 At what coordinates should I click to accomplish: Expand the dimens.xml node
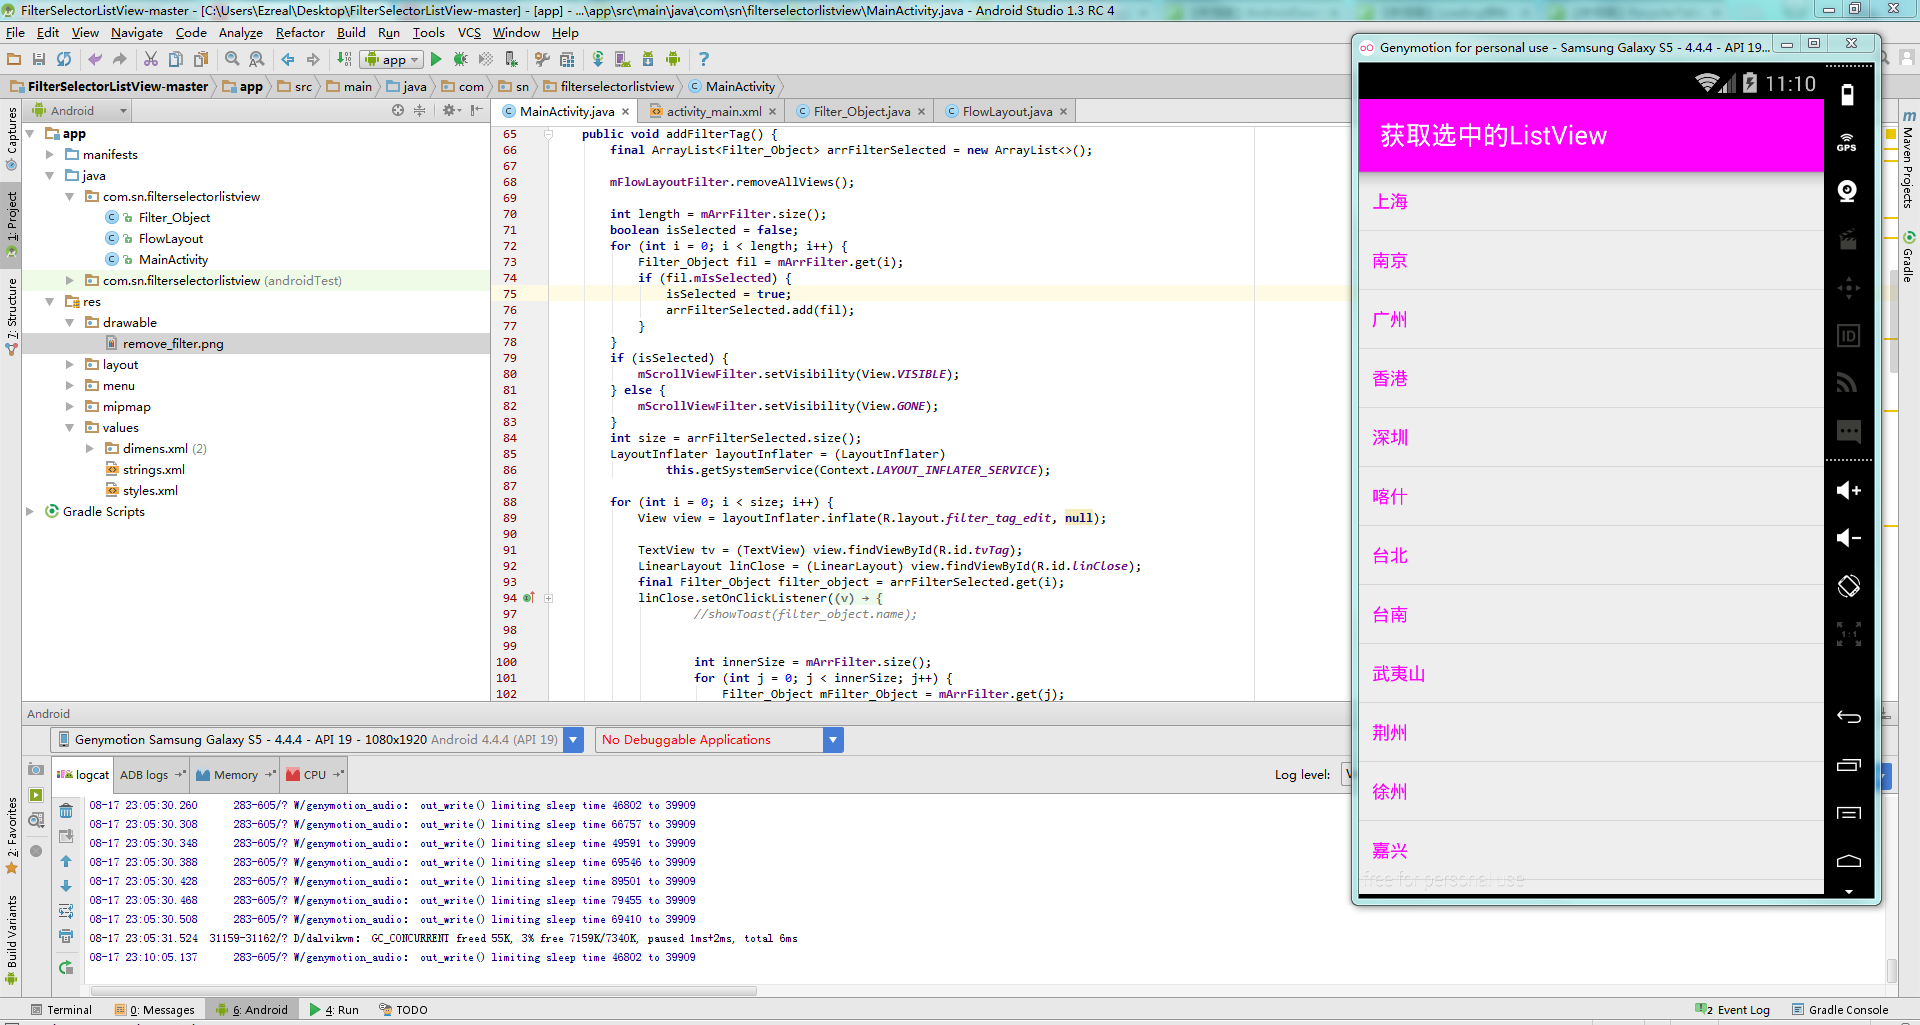[x=90, y=448]
